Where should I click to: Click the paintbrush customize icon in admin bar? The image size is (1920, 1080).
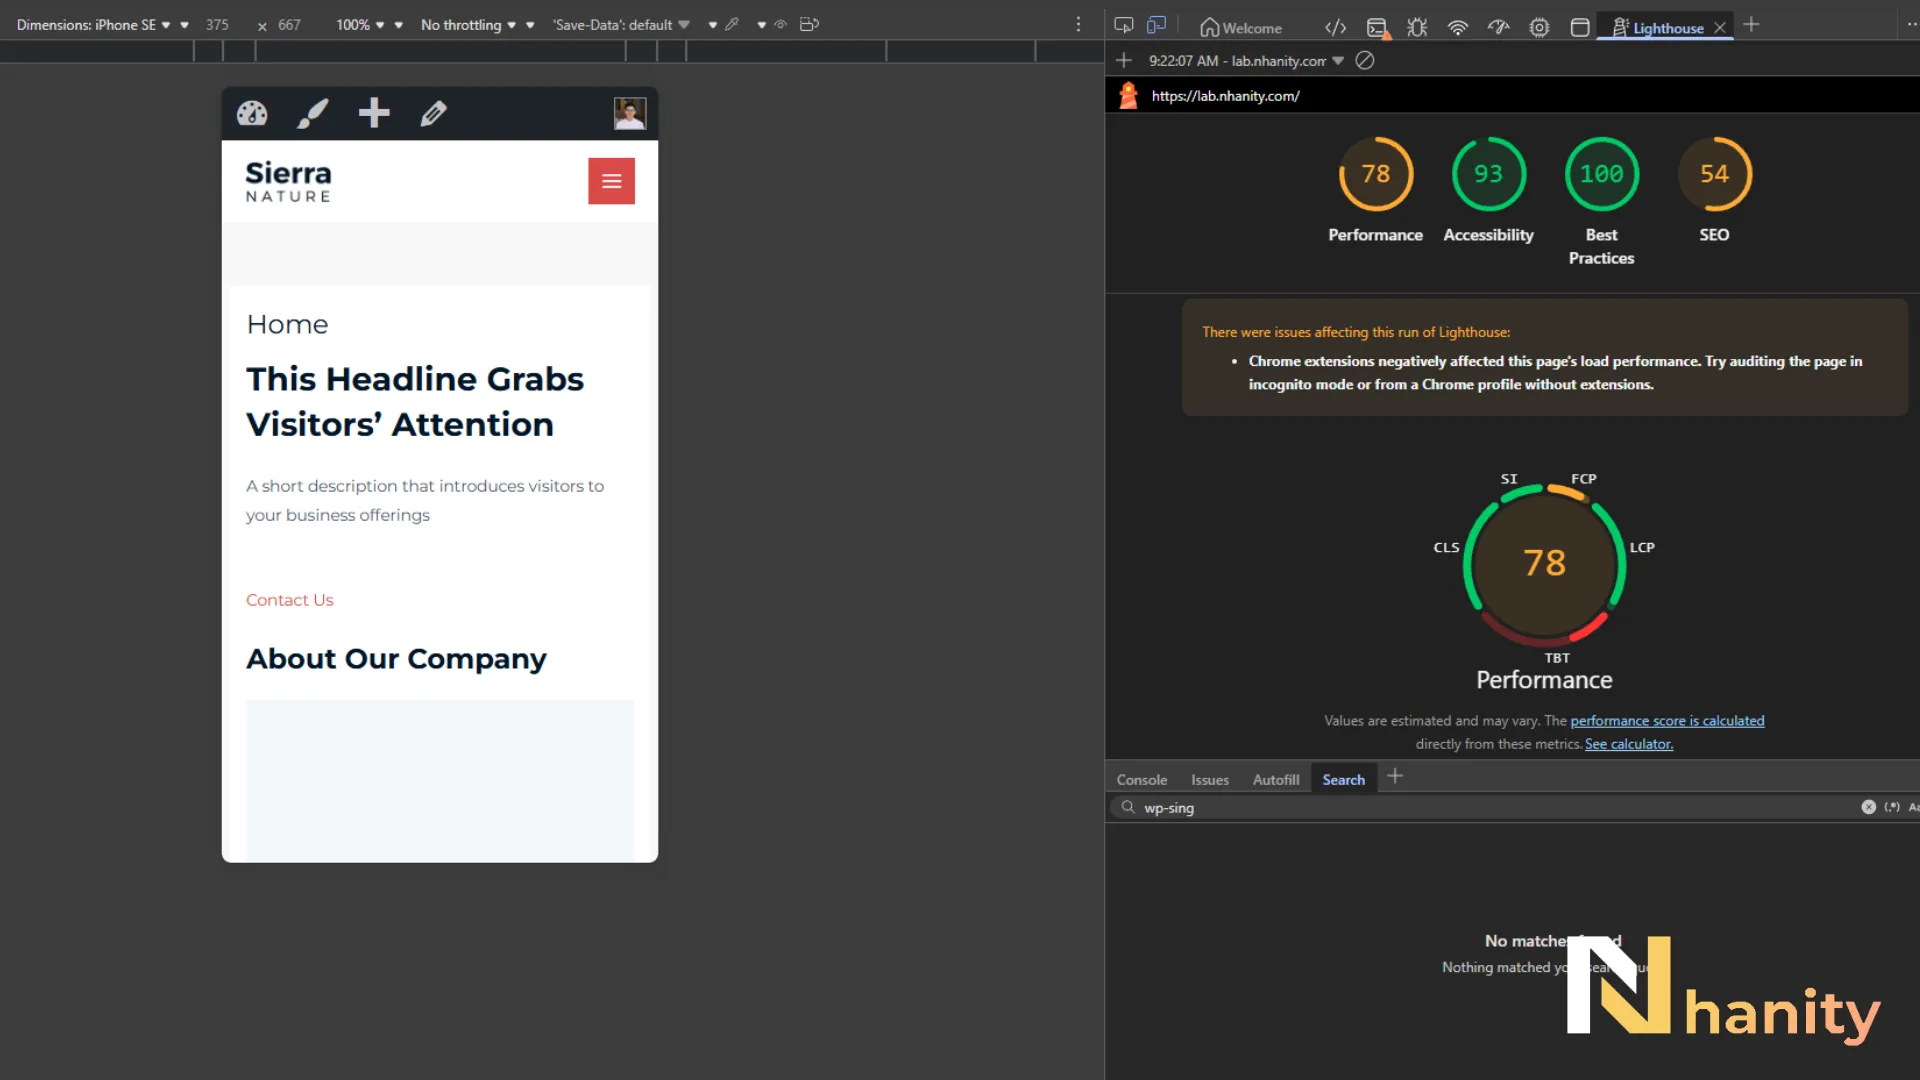tap(313, 113)
